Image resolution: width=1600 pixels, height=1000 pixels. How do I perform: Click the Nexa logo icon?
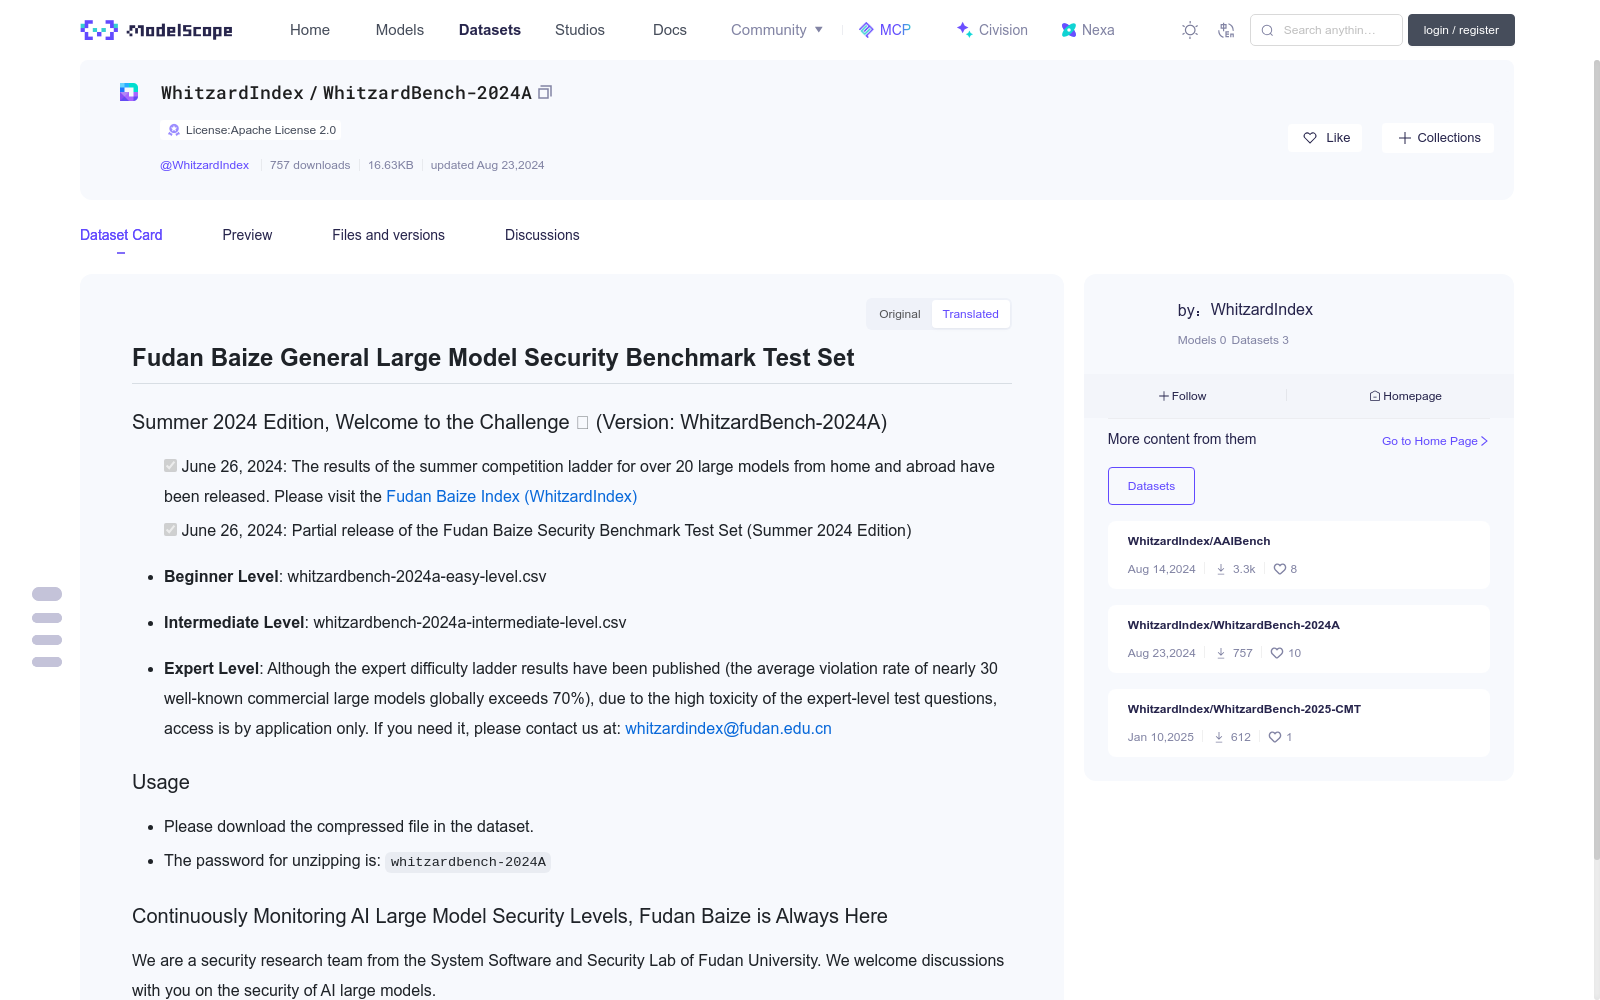[x=1069, y=30]
